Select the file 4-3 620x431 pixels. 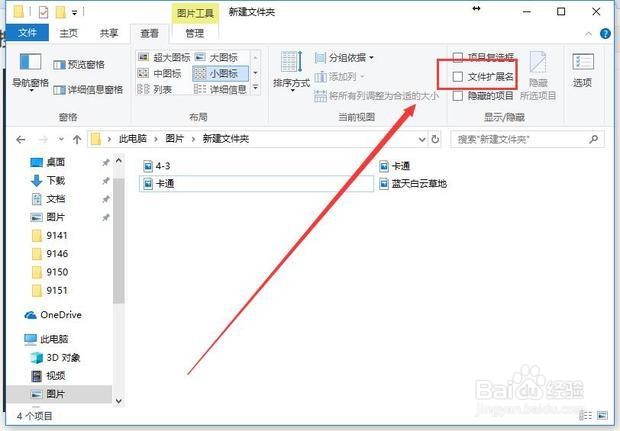click(x=157, y=166)
